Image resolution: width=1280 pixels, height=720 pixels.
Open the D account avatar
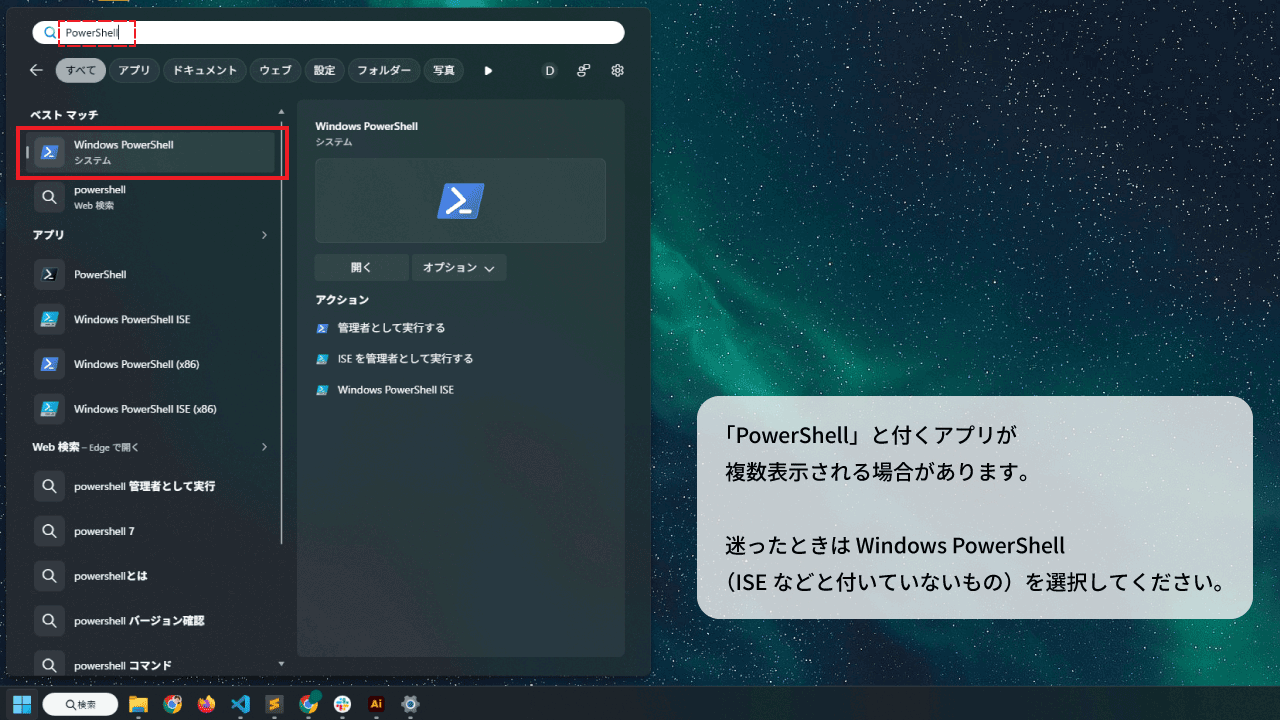549,70
